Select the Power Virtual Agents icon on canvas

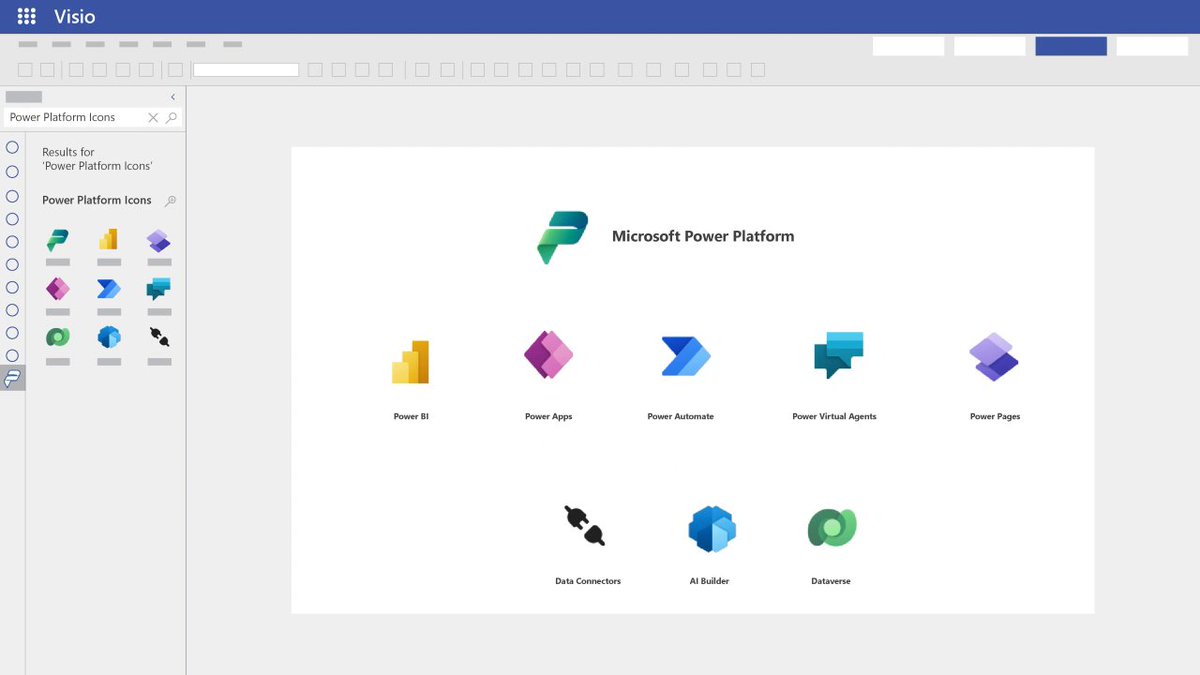click(838, 355)
